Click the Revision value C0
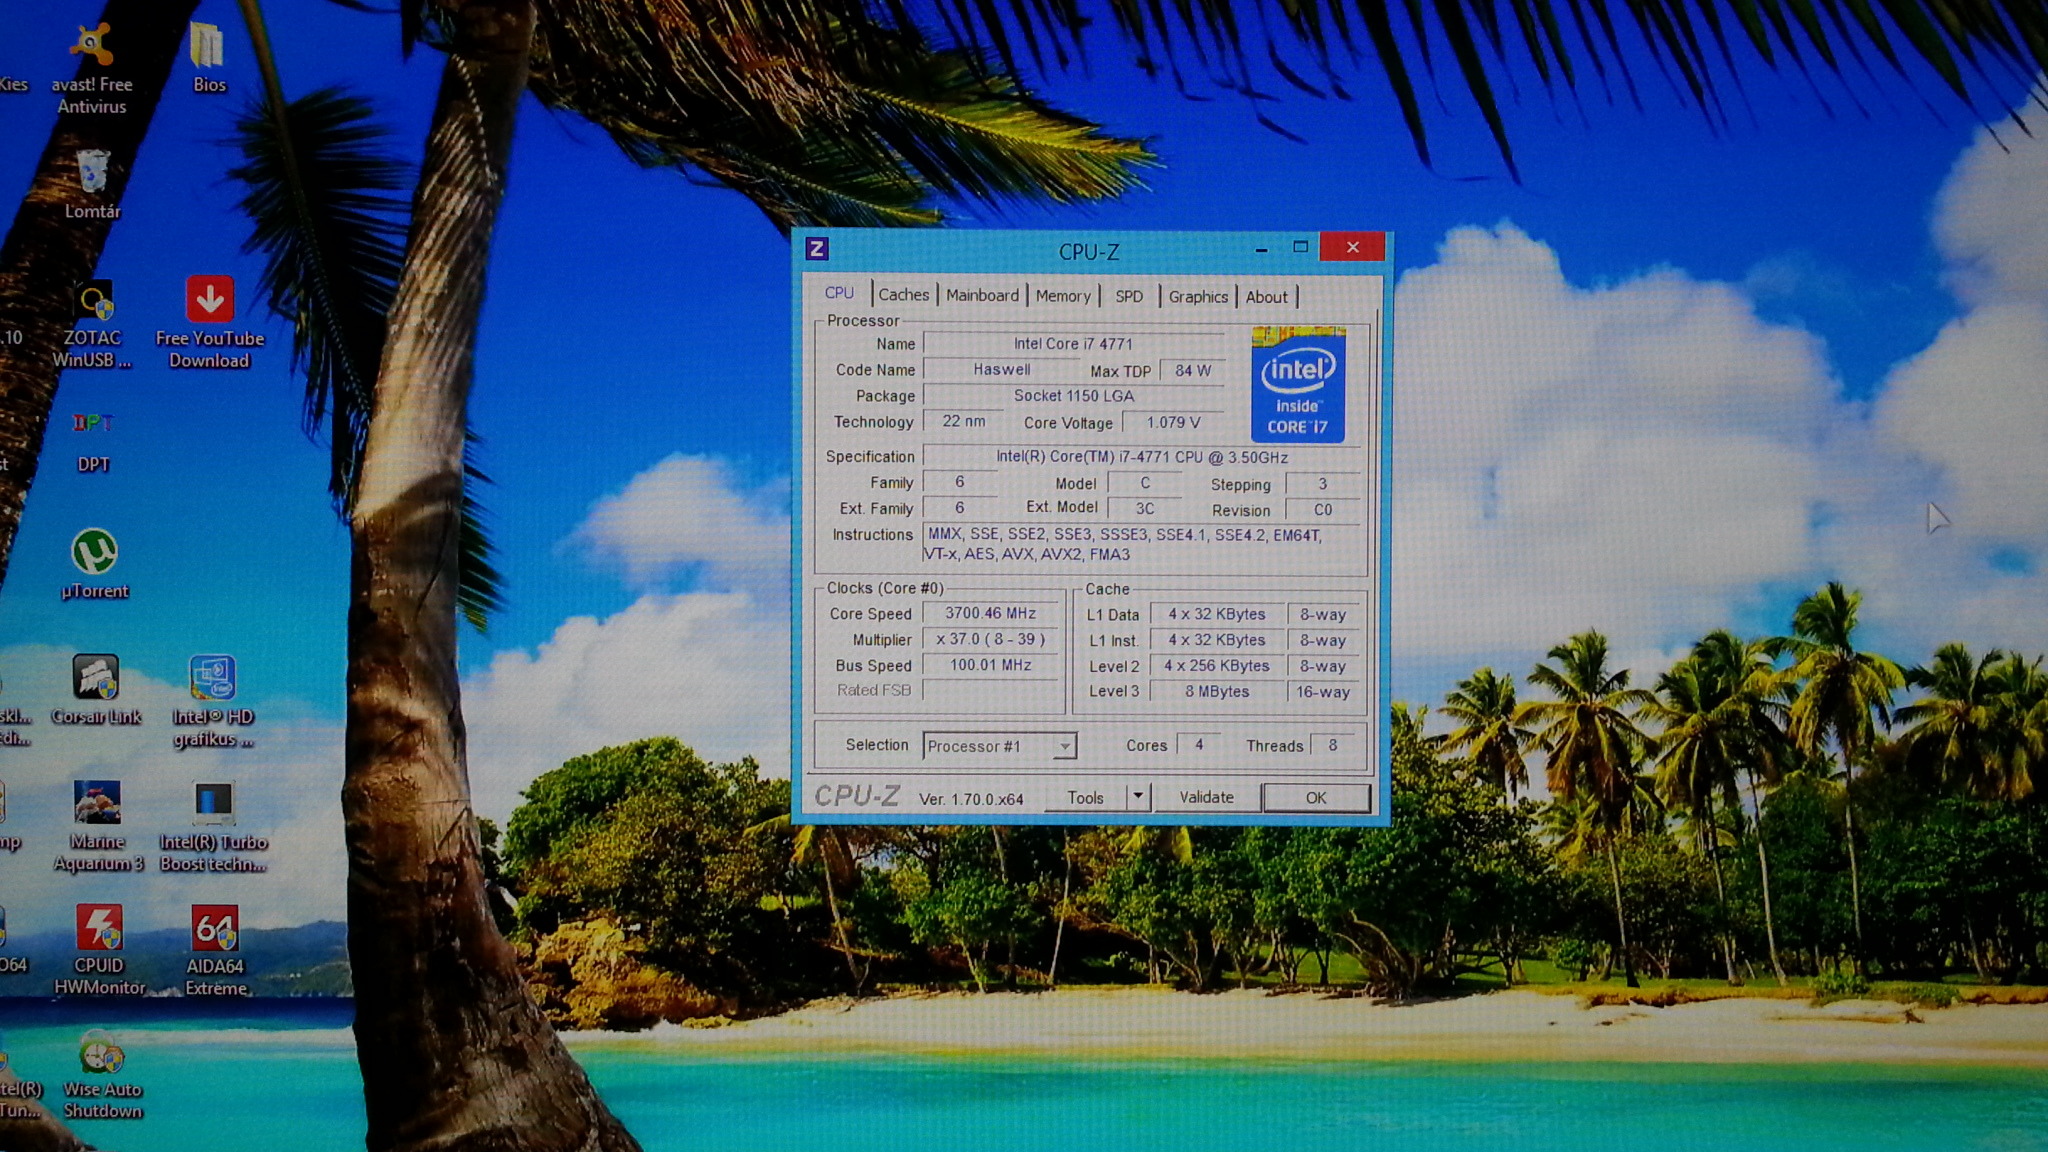This screenshot has height=1152, width=2048. click(x=1322, y=510)
